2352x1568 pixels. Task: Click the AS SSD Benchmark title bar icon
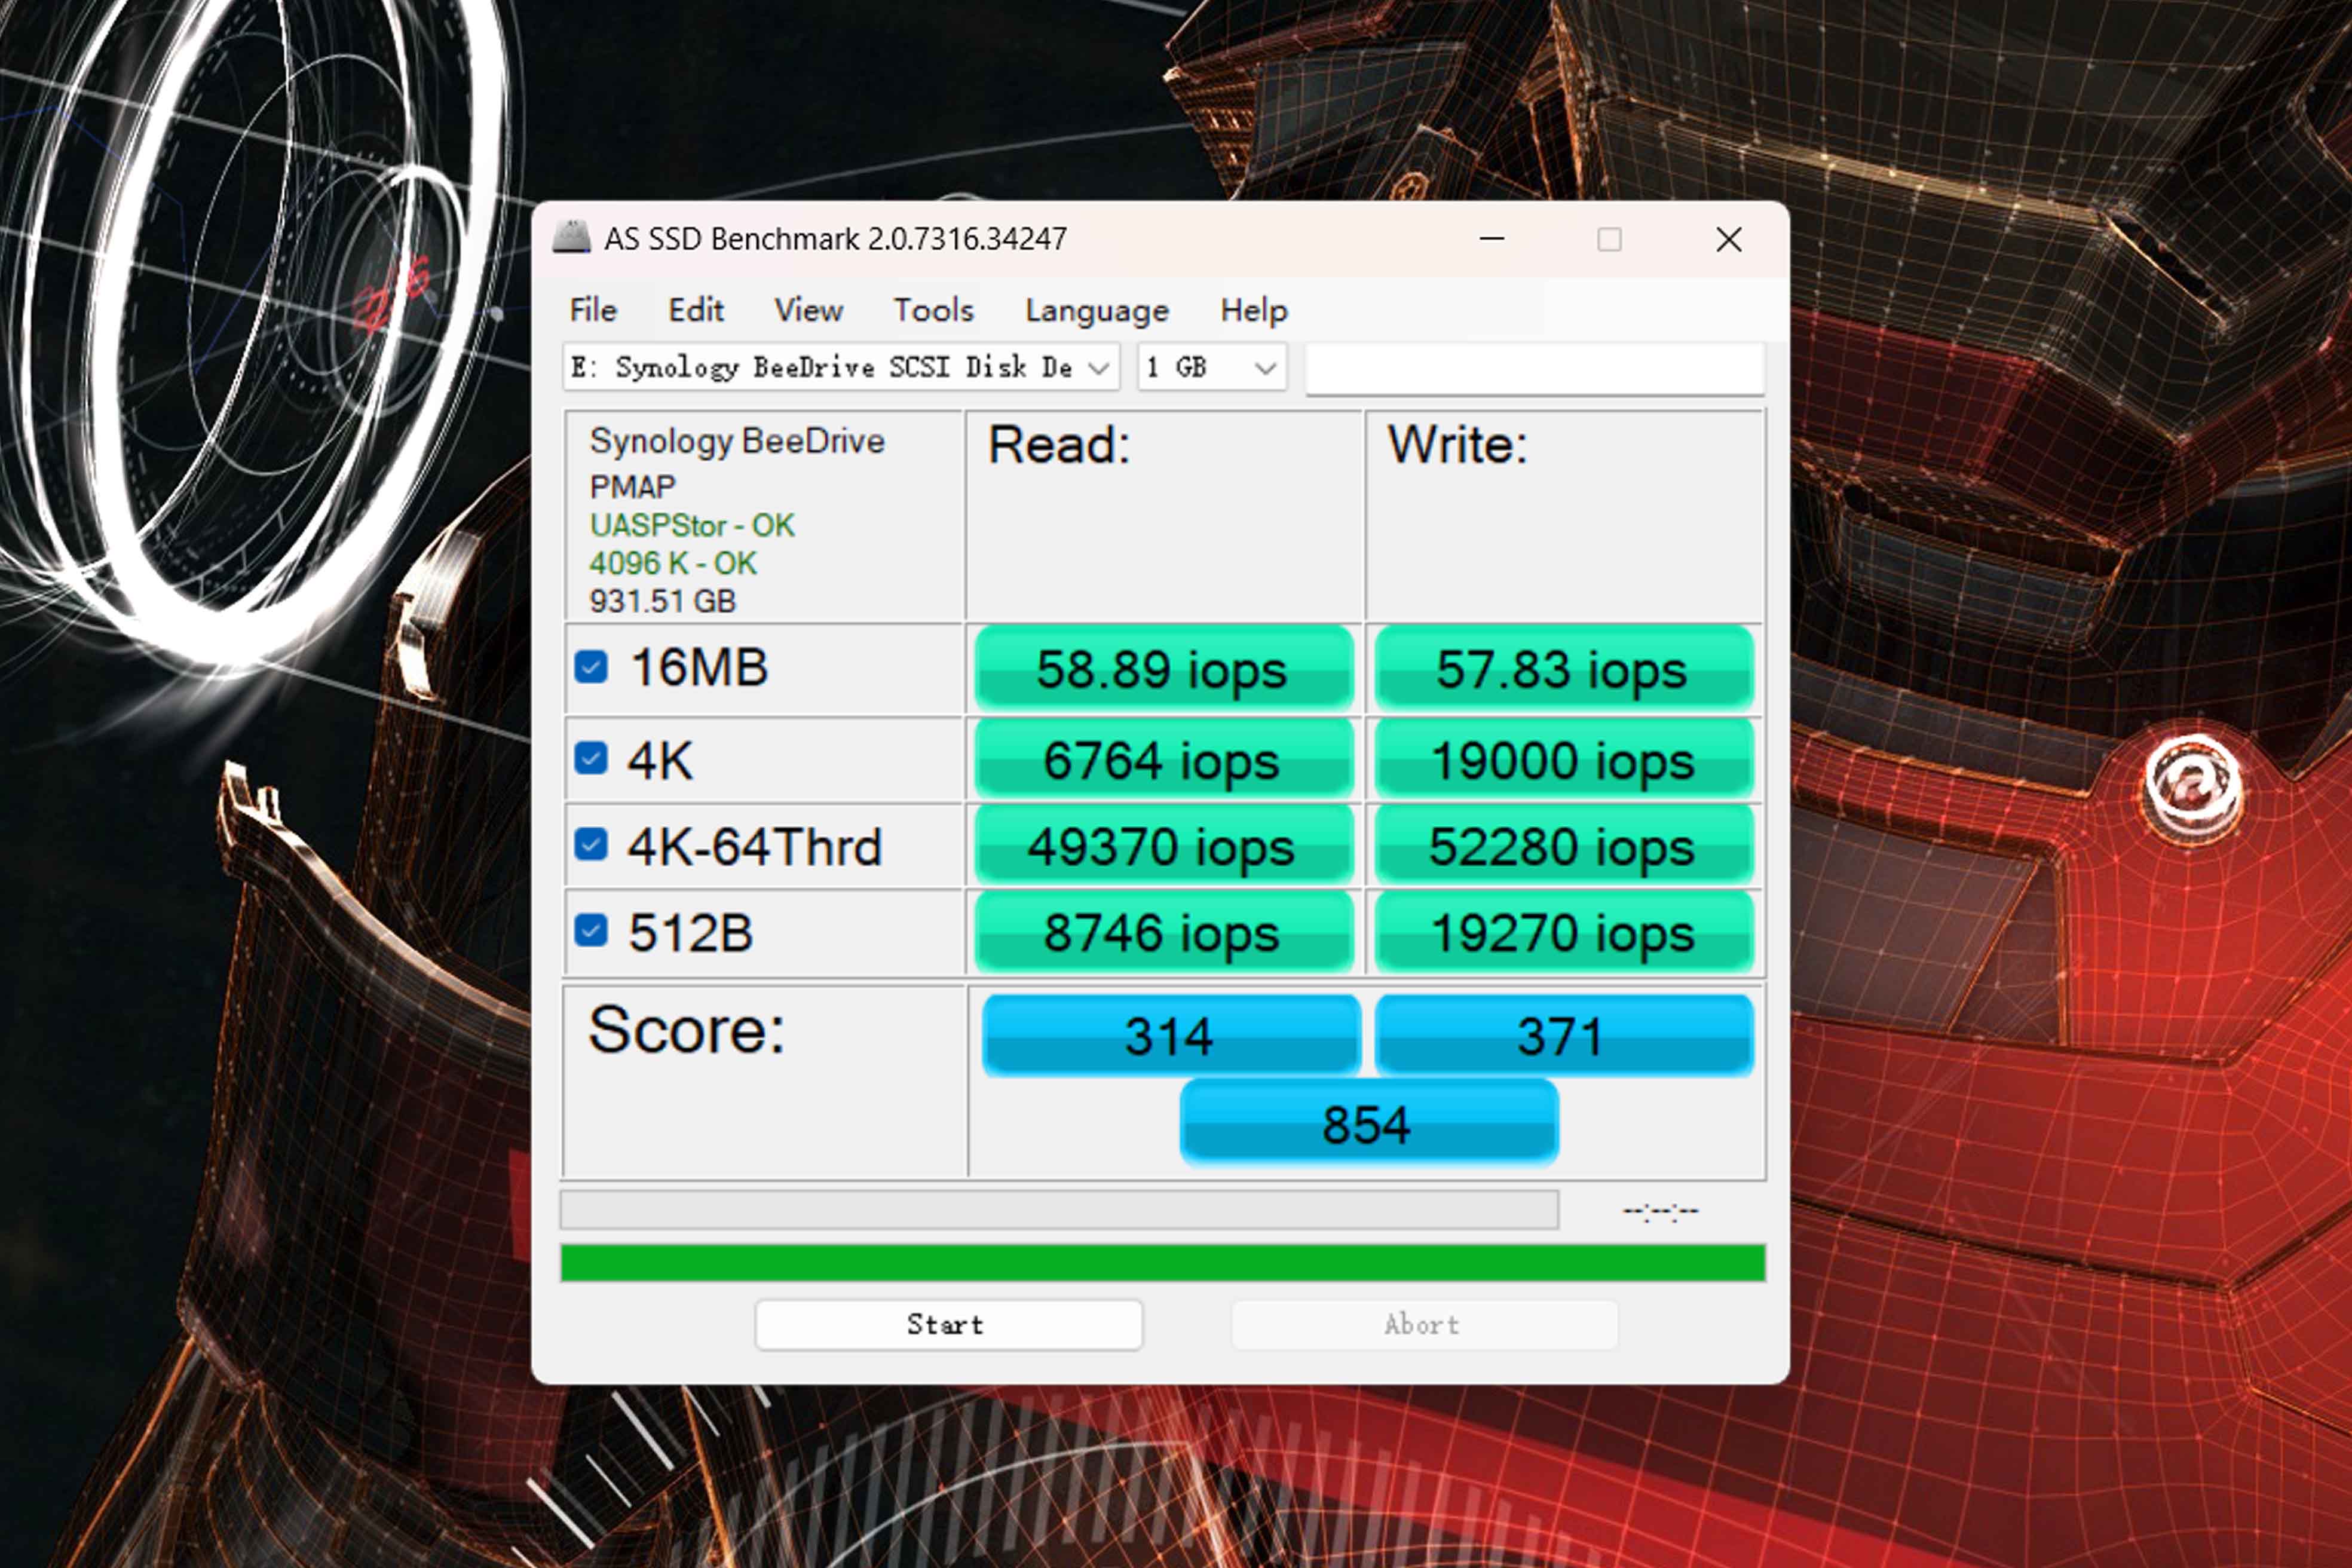coord(572,238)
